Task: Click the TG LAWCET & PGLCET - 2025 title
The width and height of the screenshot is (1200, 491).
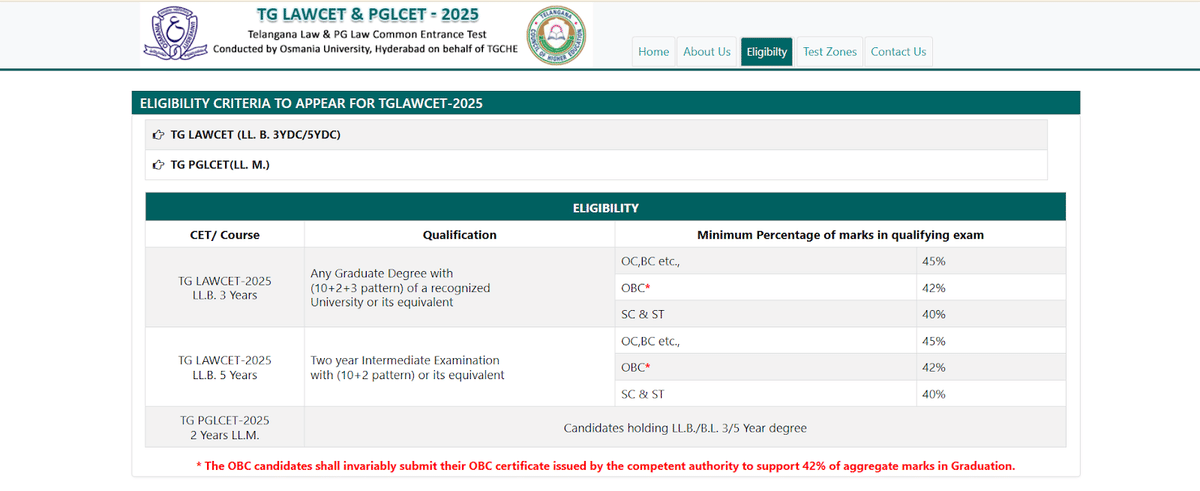Action: point(366,15)
